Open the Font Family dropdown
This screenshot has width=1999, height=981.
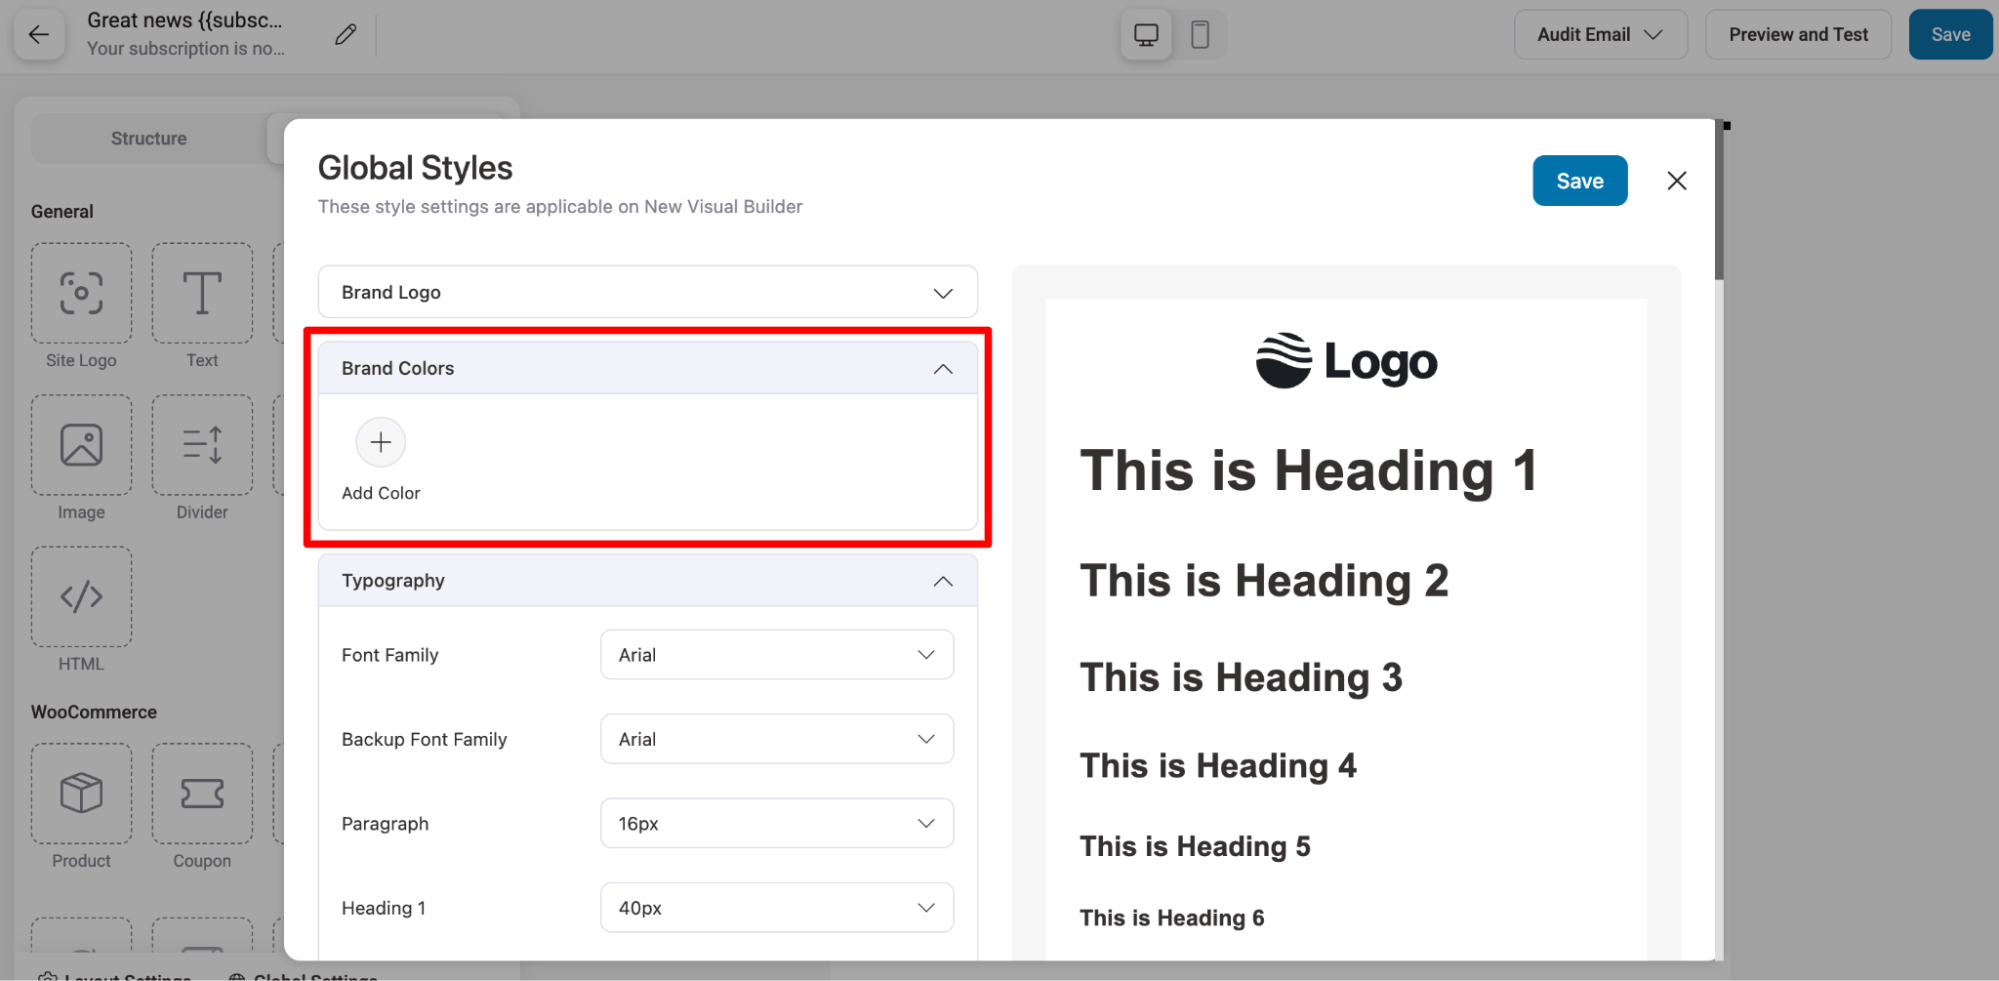pos(776,655)
